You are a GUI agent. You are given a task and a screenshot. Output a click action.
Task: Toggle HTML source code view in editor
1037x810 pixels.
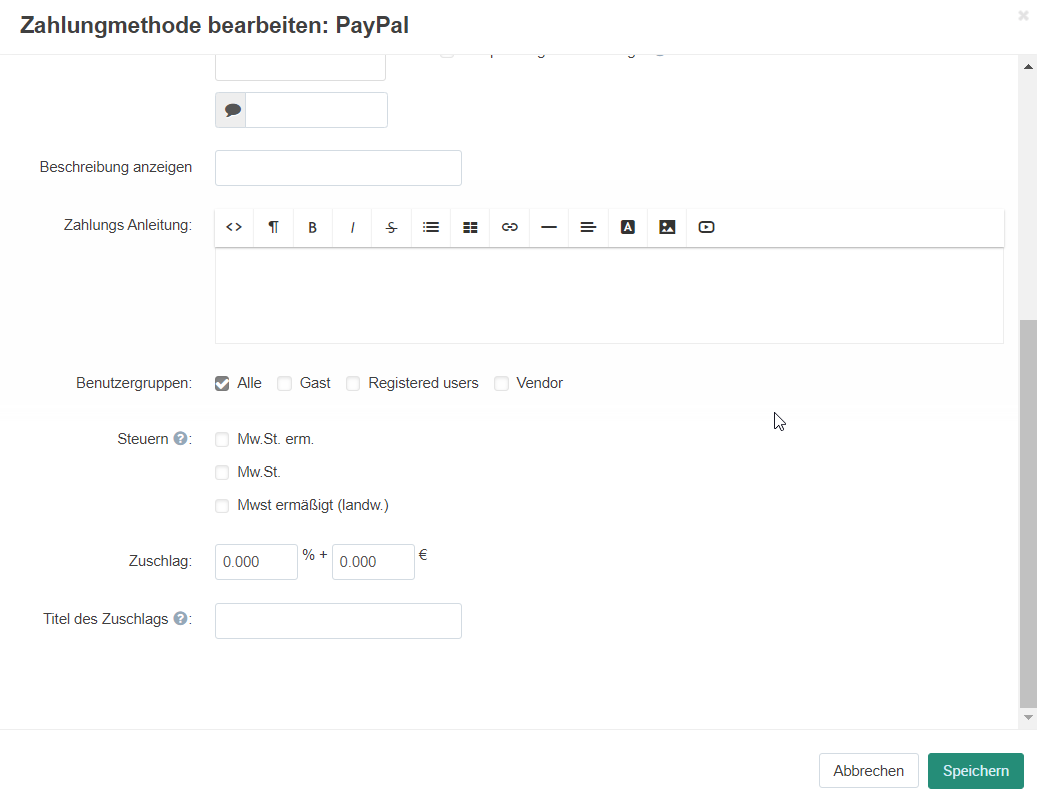coord(234,227)
